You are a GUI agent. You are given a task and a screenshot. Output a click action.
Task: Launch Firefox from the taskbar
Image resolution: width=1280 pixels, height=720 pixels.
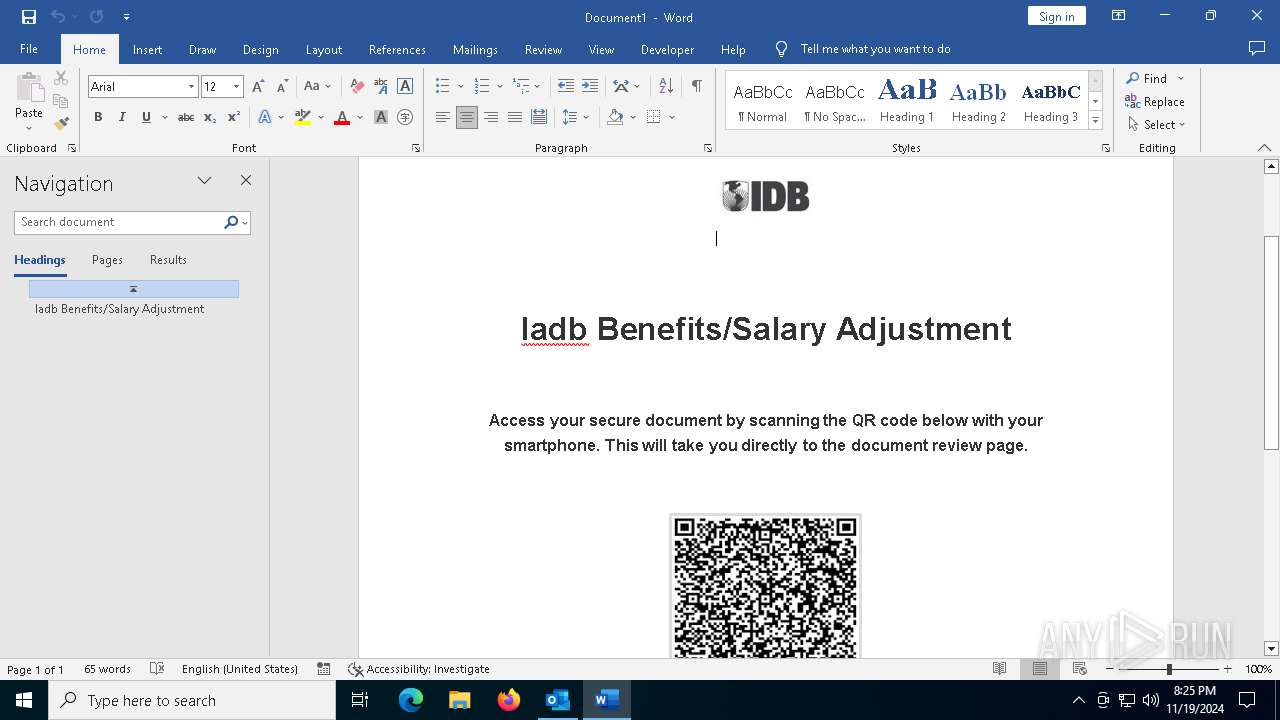509,700
